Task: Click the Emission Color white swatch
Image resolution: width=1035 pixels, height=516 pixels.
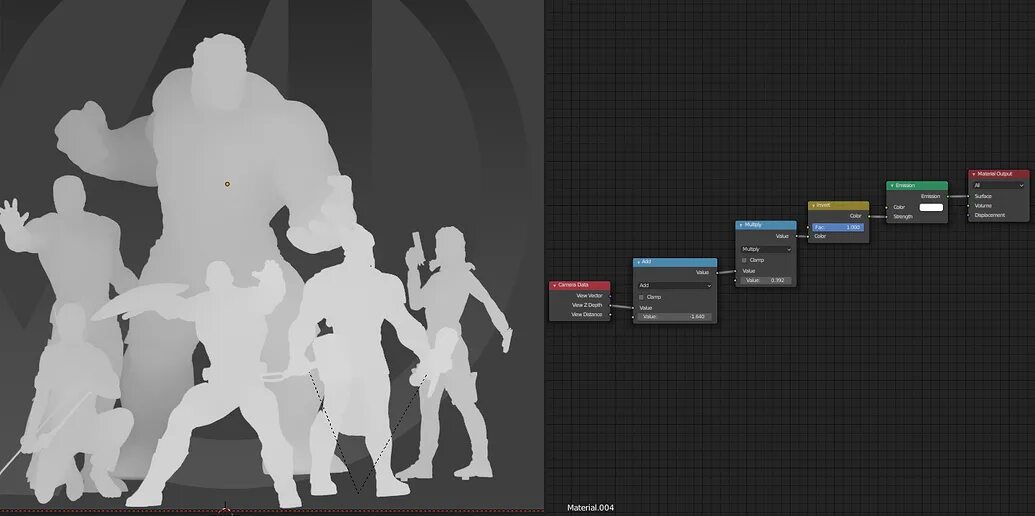Action: (931, 207)
